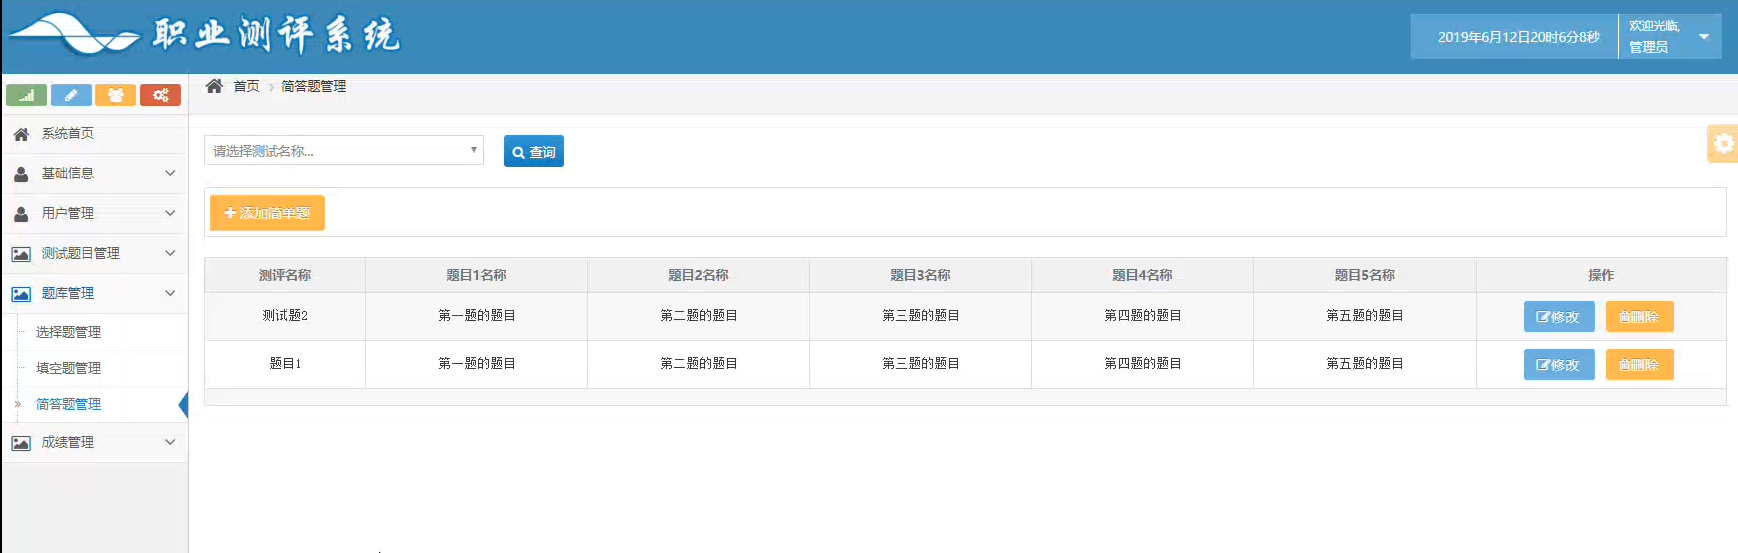Viewport: 1738px width, 553px height.
Task: Click the 测试题2 cell
Action: [x=285, y=316]
